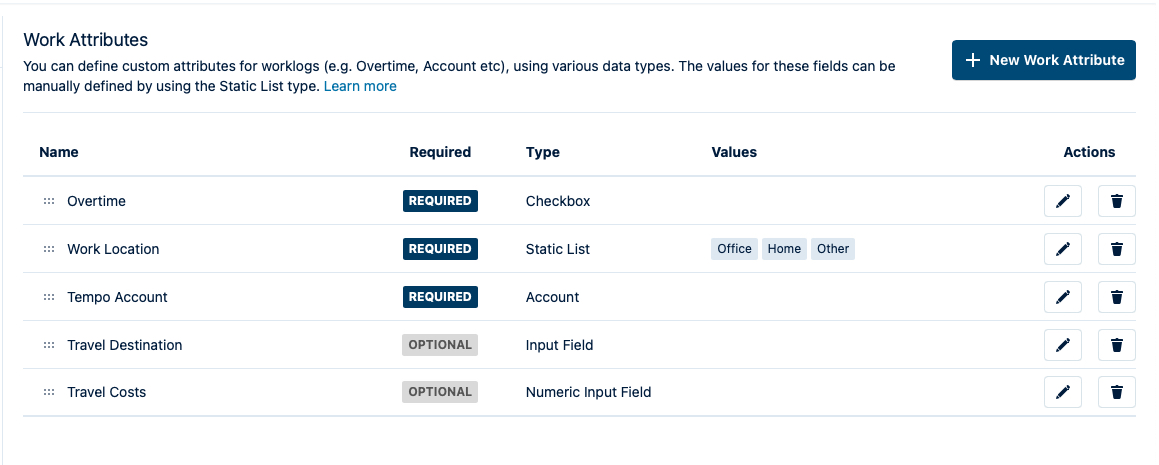Image resolution: width=1159 pixels, height=465 pixels.
Task: Remove the Travel Costs attribute
Action: (x=1116, y=392)
